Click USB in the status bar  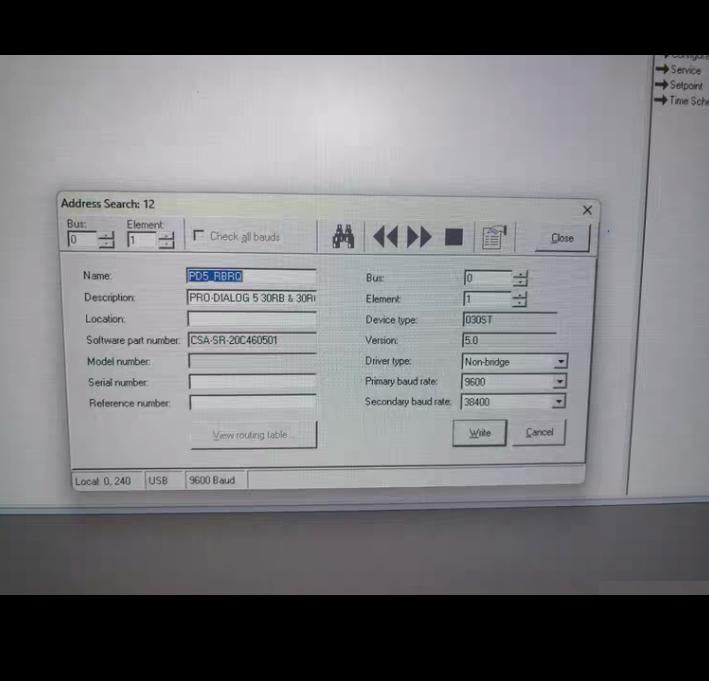tap(158, 481)
